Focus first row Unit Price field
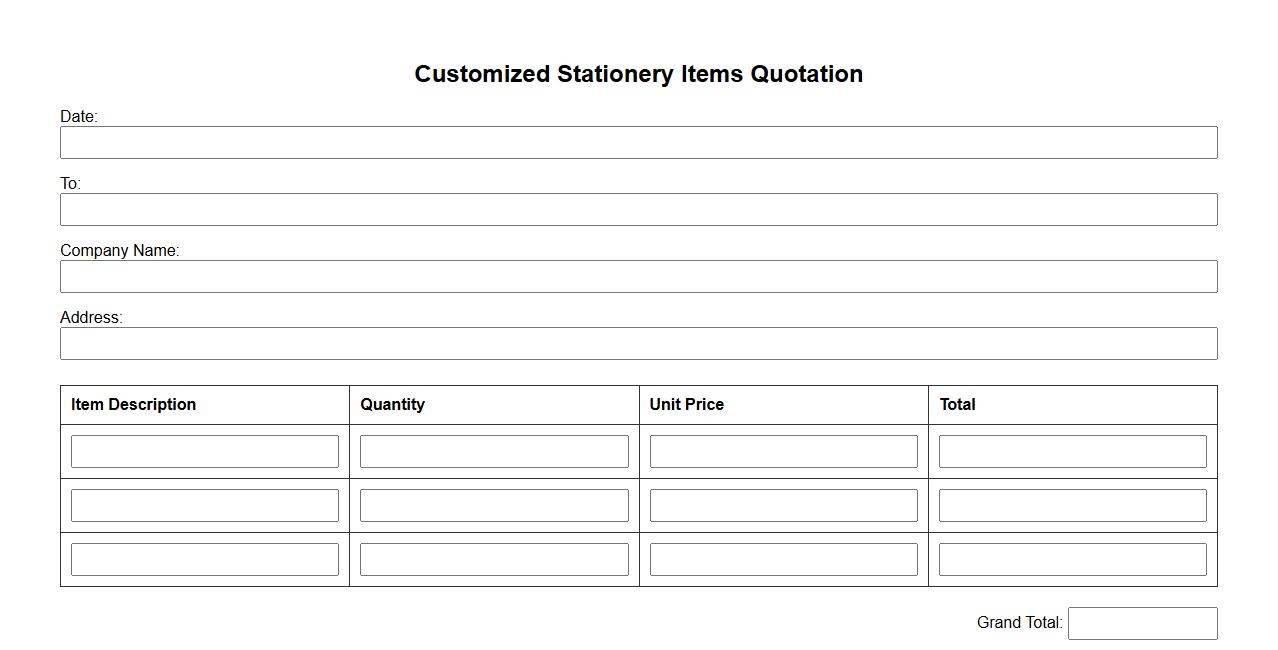 click(x=783, y=451)
